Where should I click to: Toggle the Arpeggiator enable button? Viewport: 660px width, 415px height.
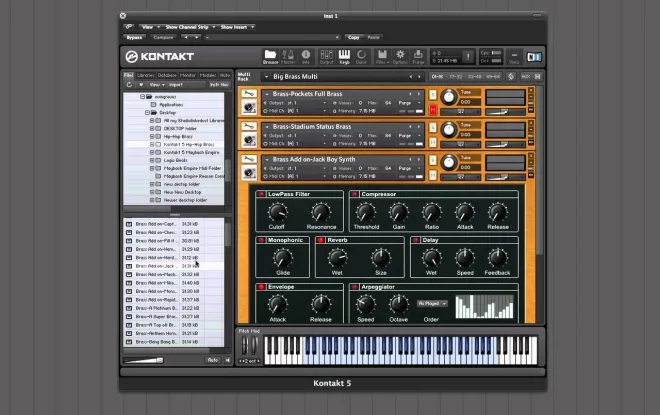(354, 287)
